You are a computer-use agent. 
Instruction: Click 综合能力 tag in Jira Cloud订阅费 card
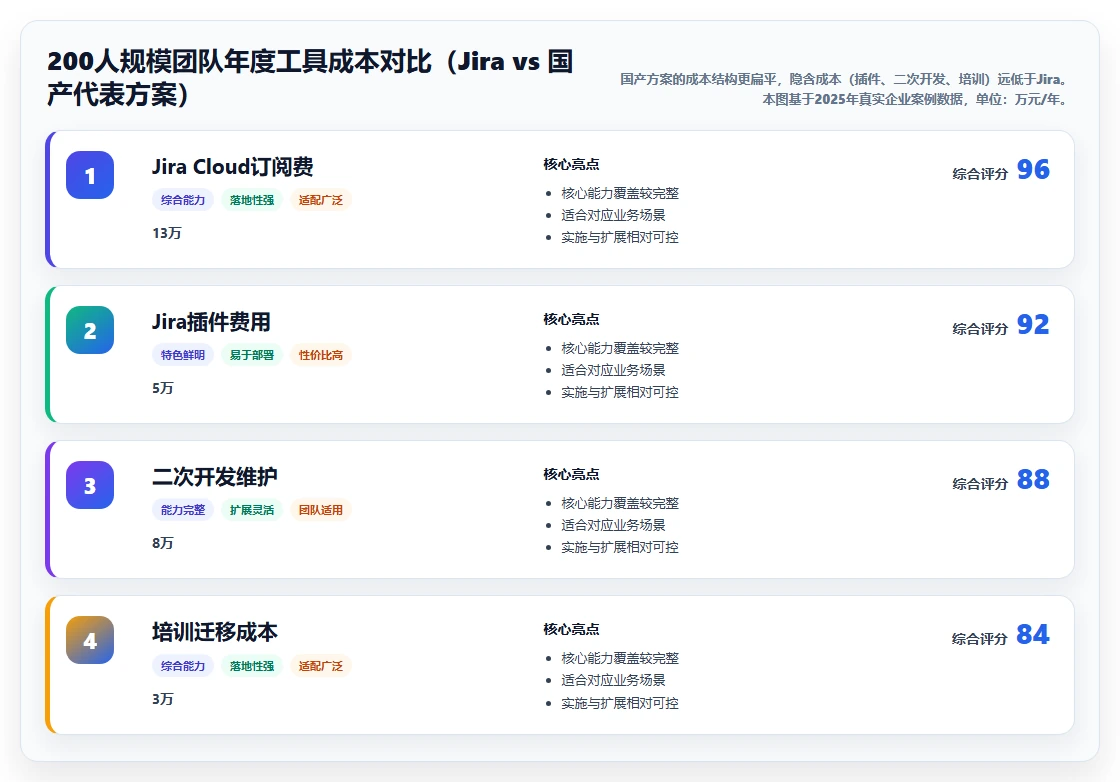coord(183,200)
